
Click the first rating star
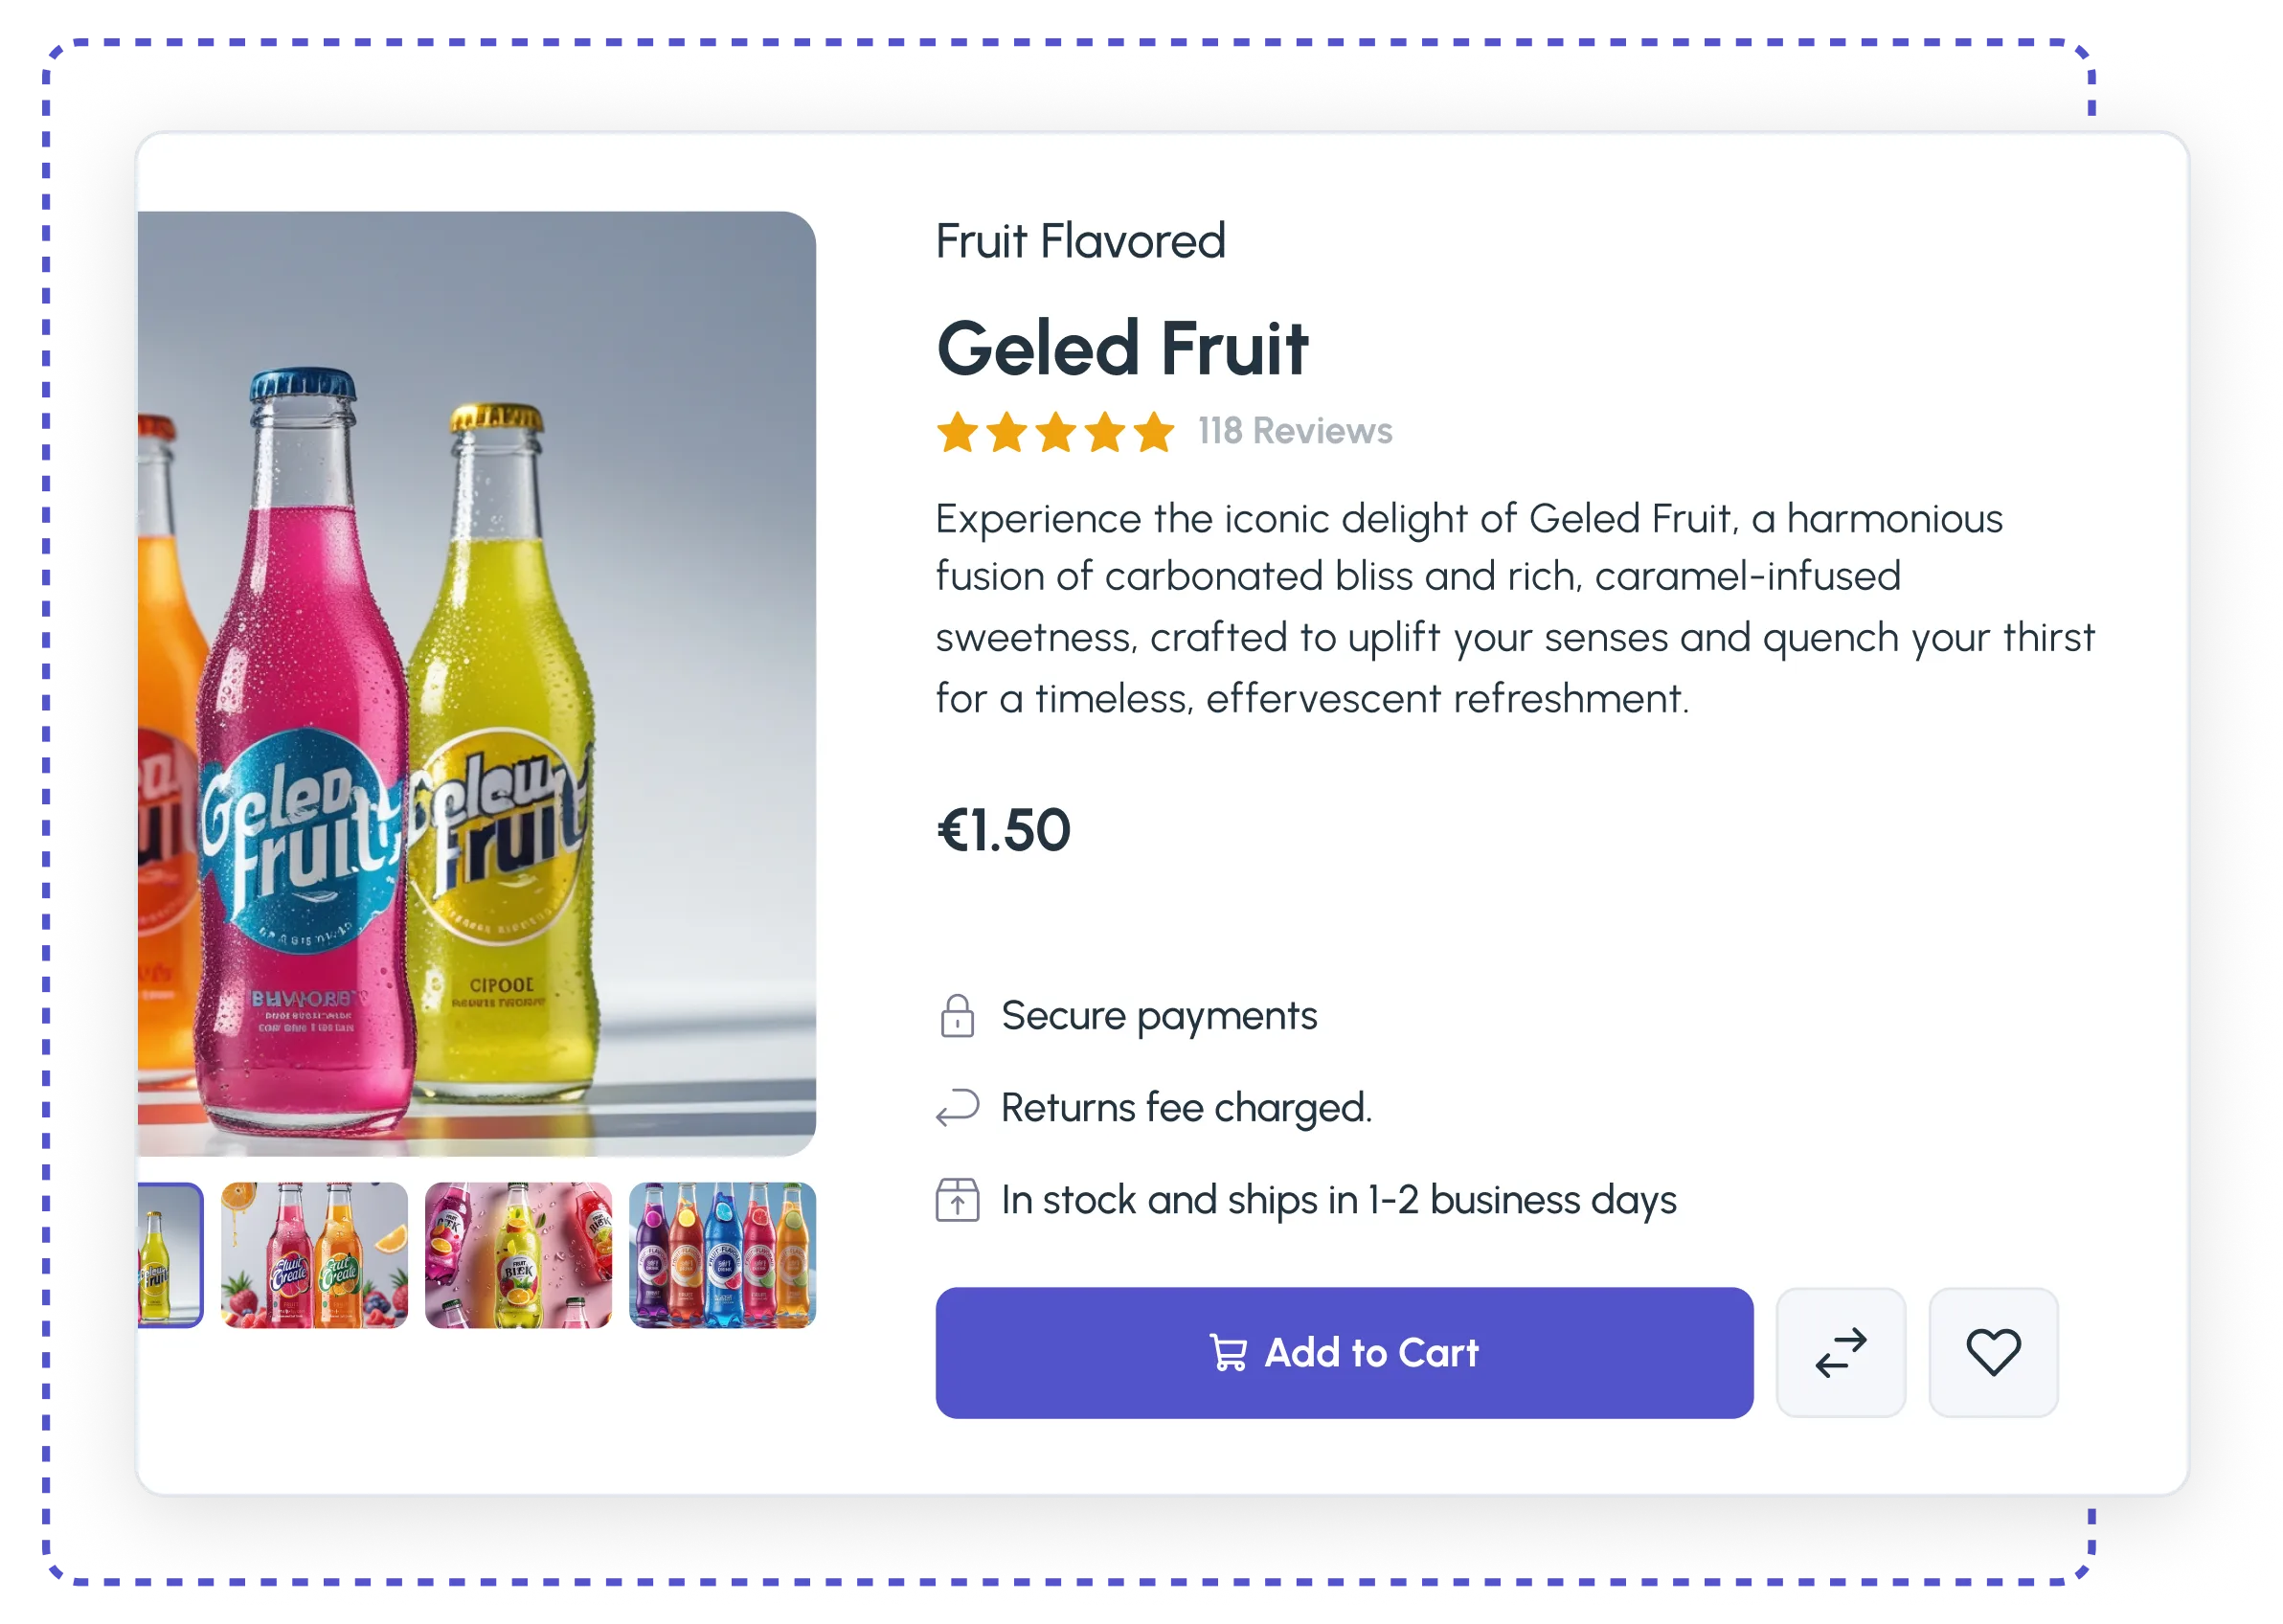[x=957, y=432]
